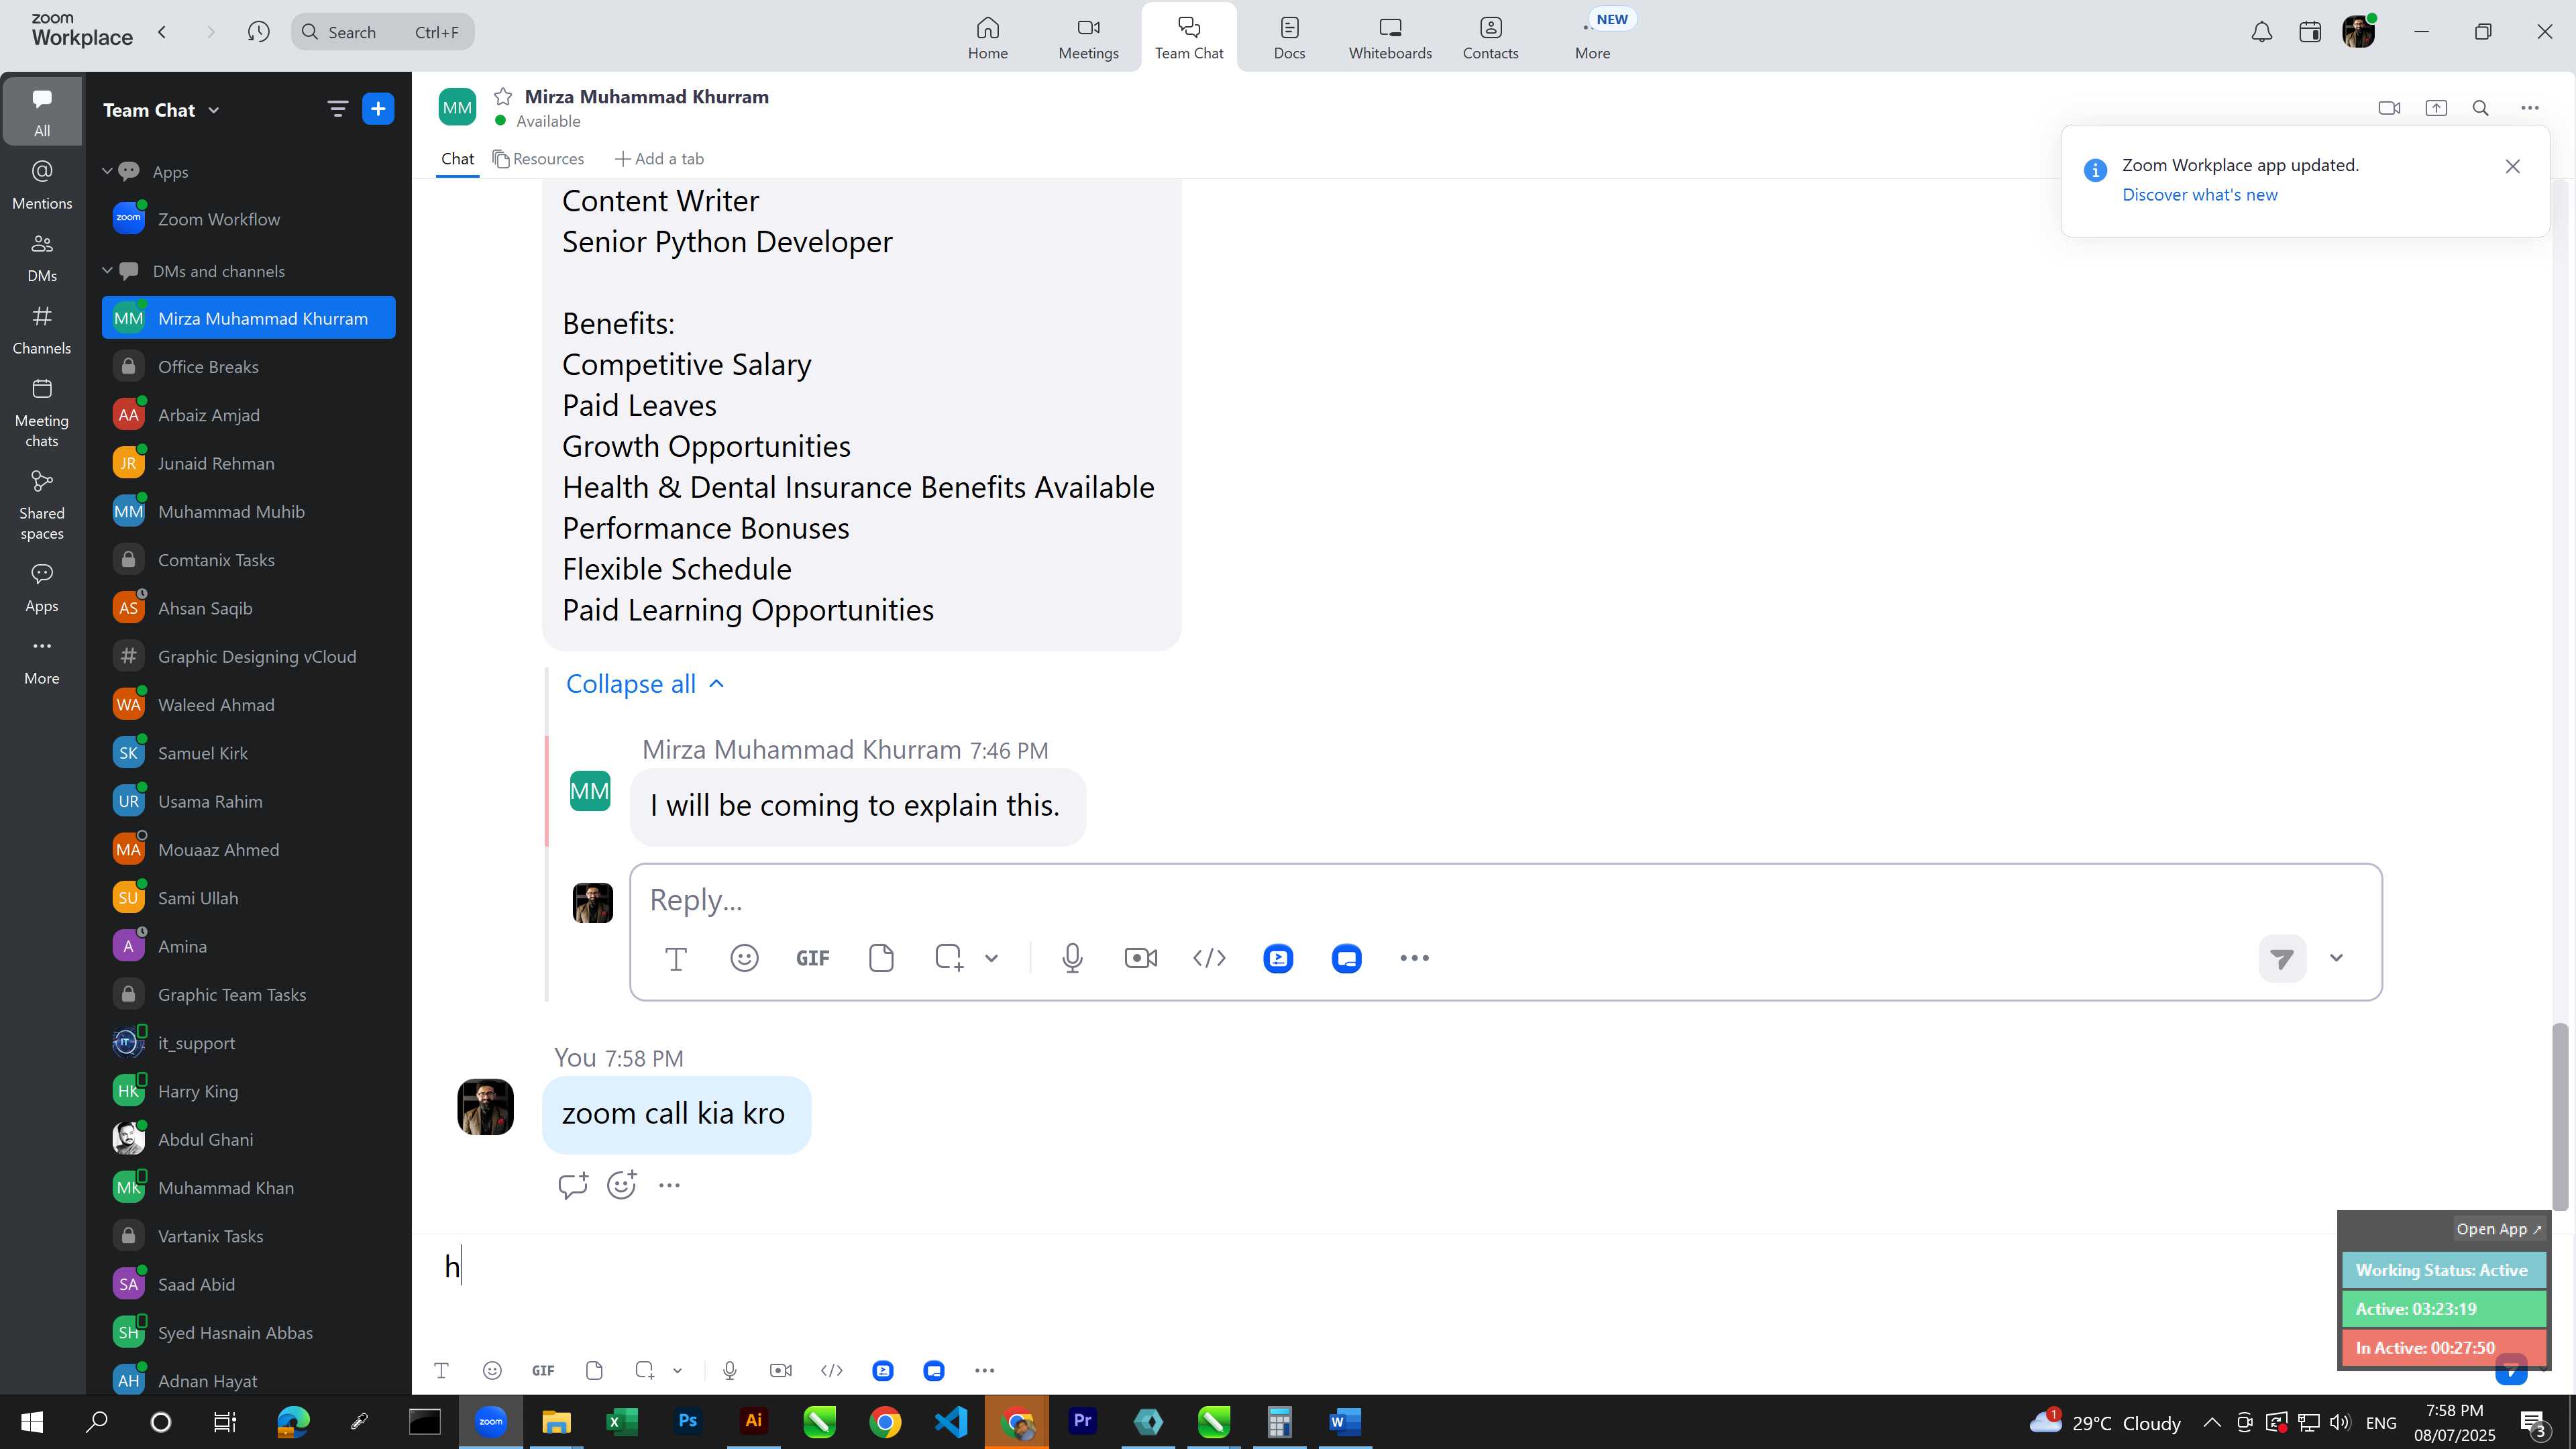Open more actions for 'zoom call kia kro'
Viewport: 2576px width, 1449px height.
669,1185
